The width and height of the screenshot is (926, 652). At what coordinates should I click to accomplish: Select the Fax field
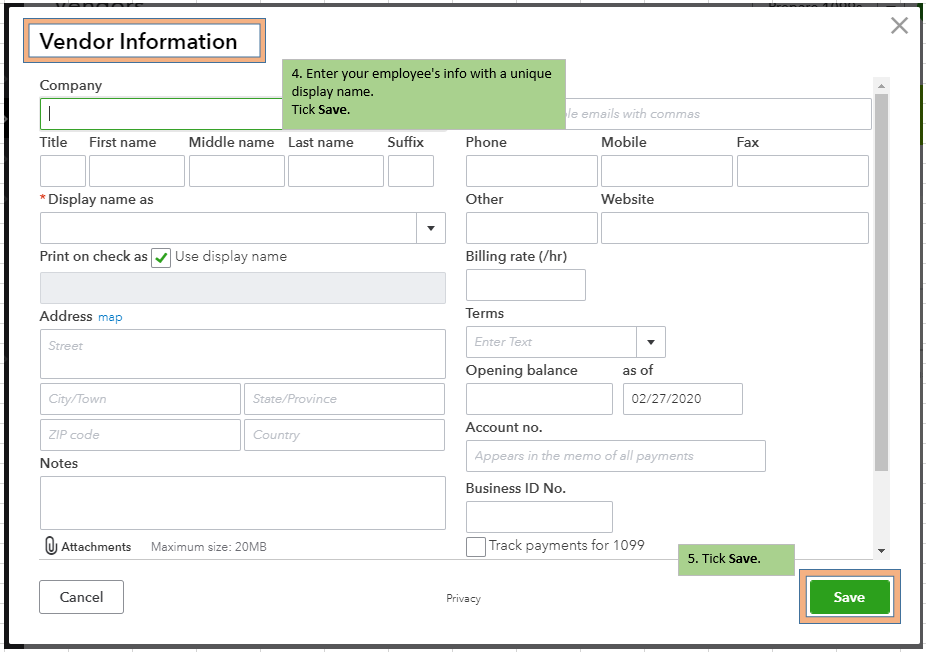(x=803, y=171)
